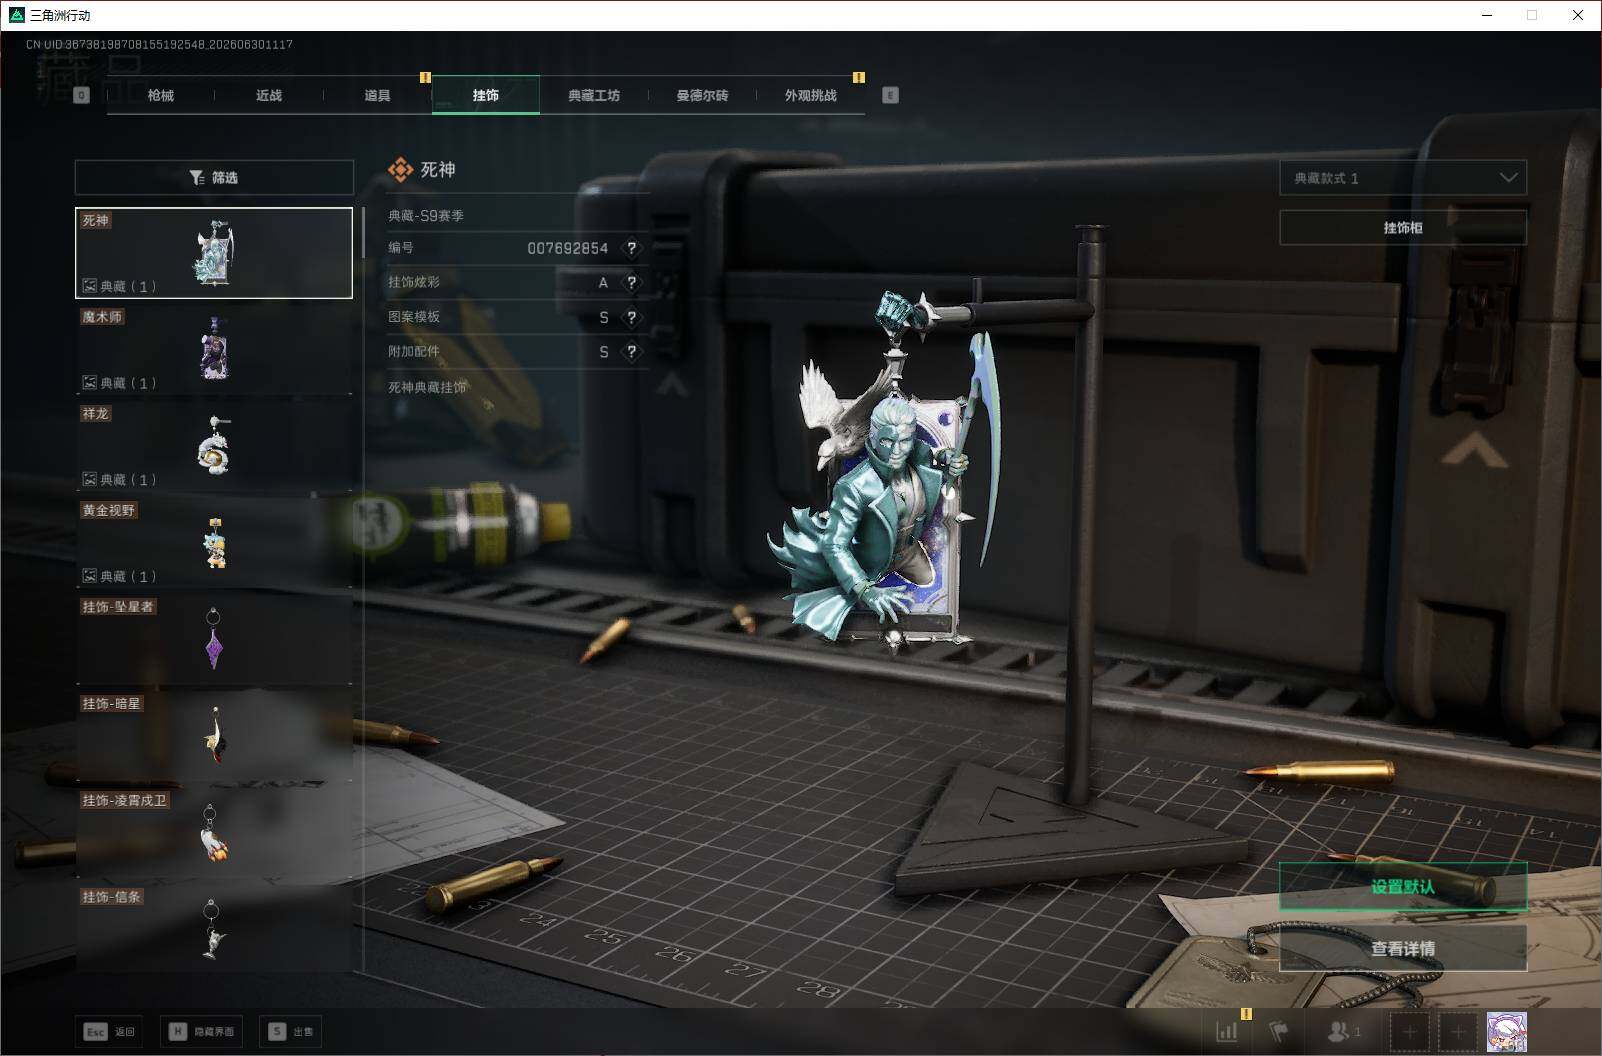1602x1056 pixels.
Task: Click the first plus teammate slot
Action: pyautogui.click(x=1410, y=1031)
